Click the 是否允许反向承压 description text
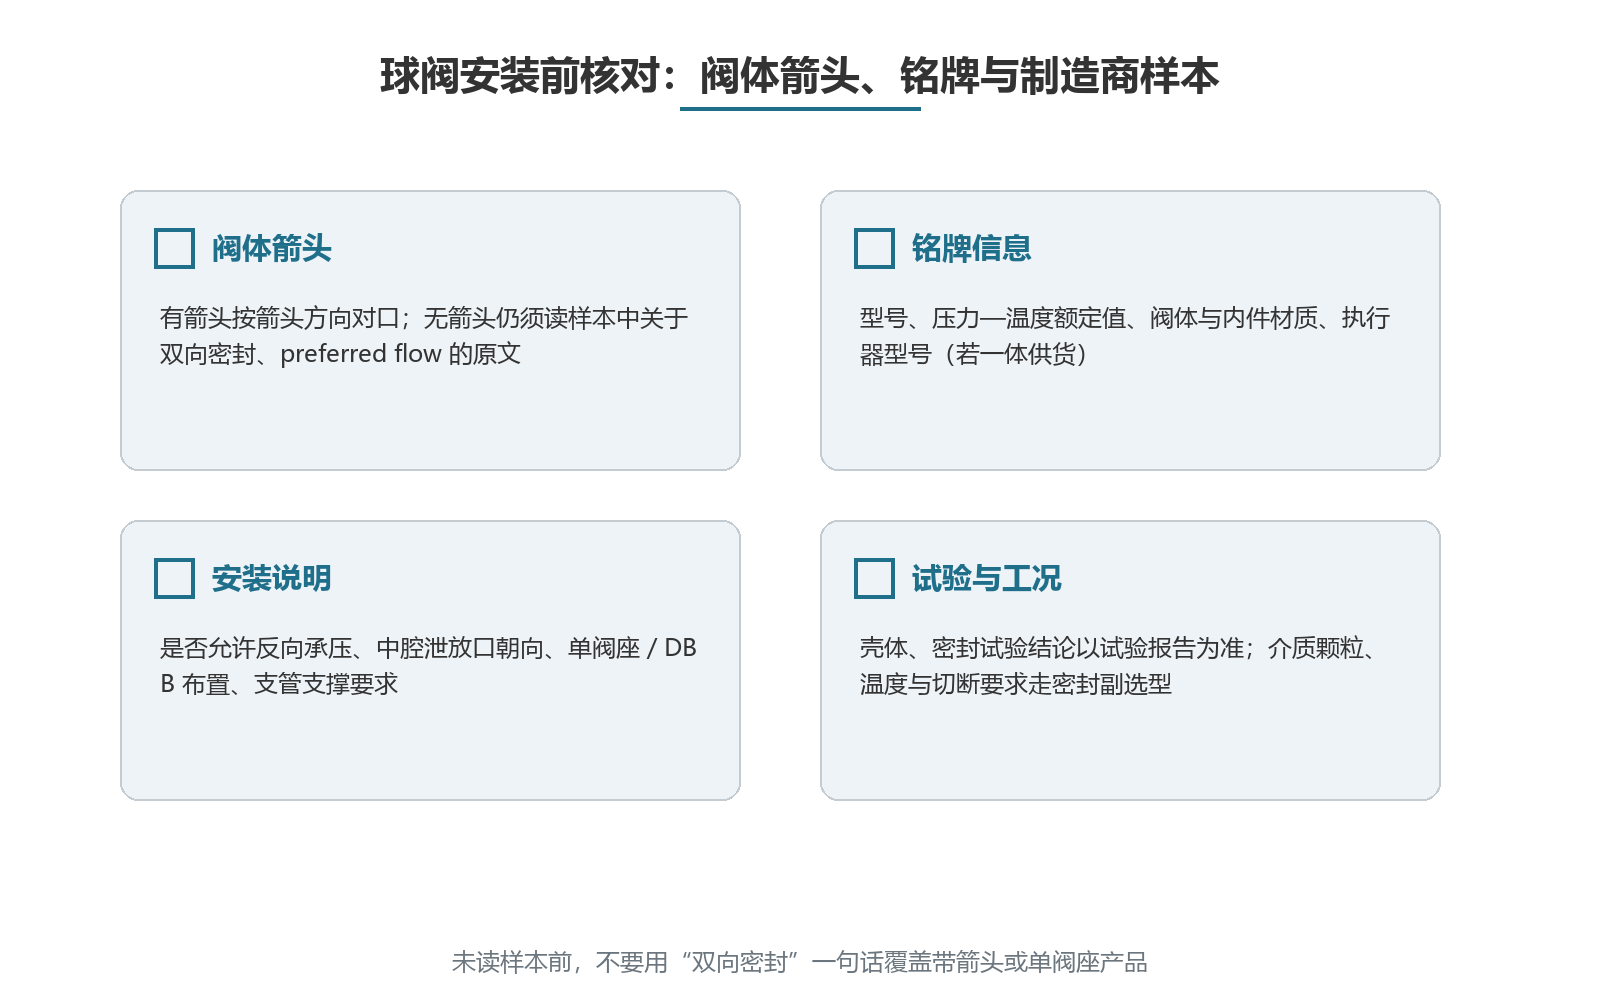Image resolution: width=1600 pixels, height=1000 pixels. click(x=428, y=666)
